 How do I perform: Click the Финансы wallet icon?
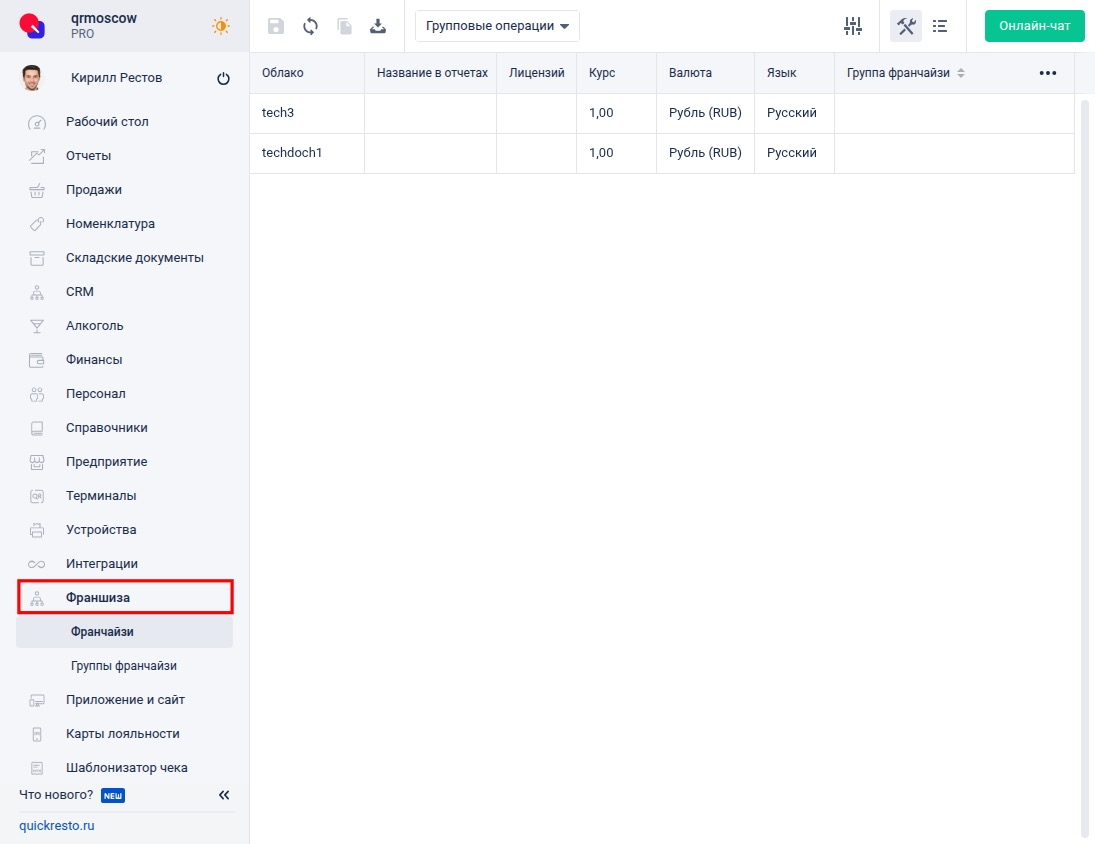coord(37,360)
